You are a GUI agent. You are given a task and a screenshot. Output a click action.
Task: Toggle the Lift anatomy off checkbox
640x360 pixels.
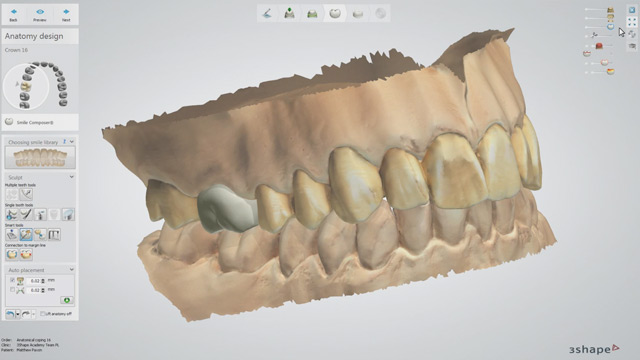42,314
